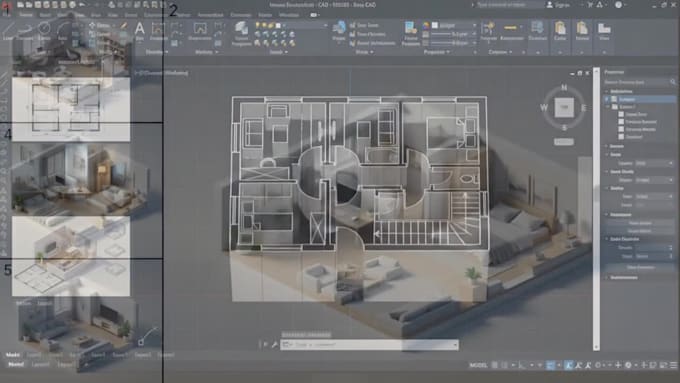Toggle the ortho mode icon in status bar
This screenshot has height=383, width=680.
521,365
